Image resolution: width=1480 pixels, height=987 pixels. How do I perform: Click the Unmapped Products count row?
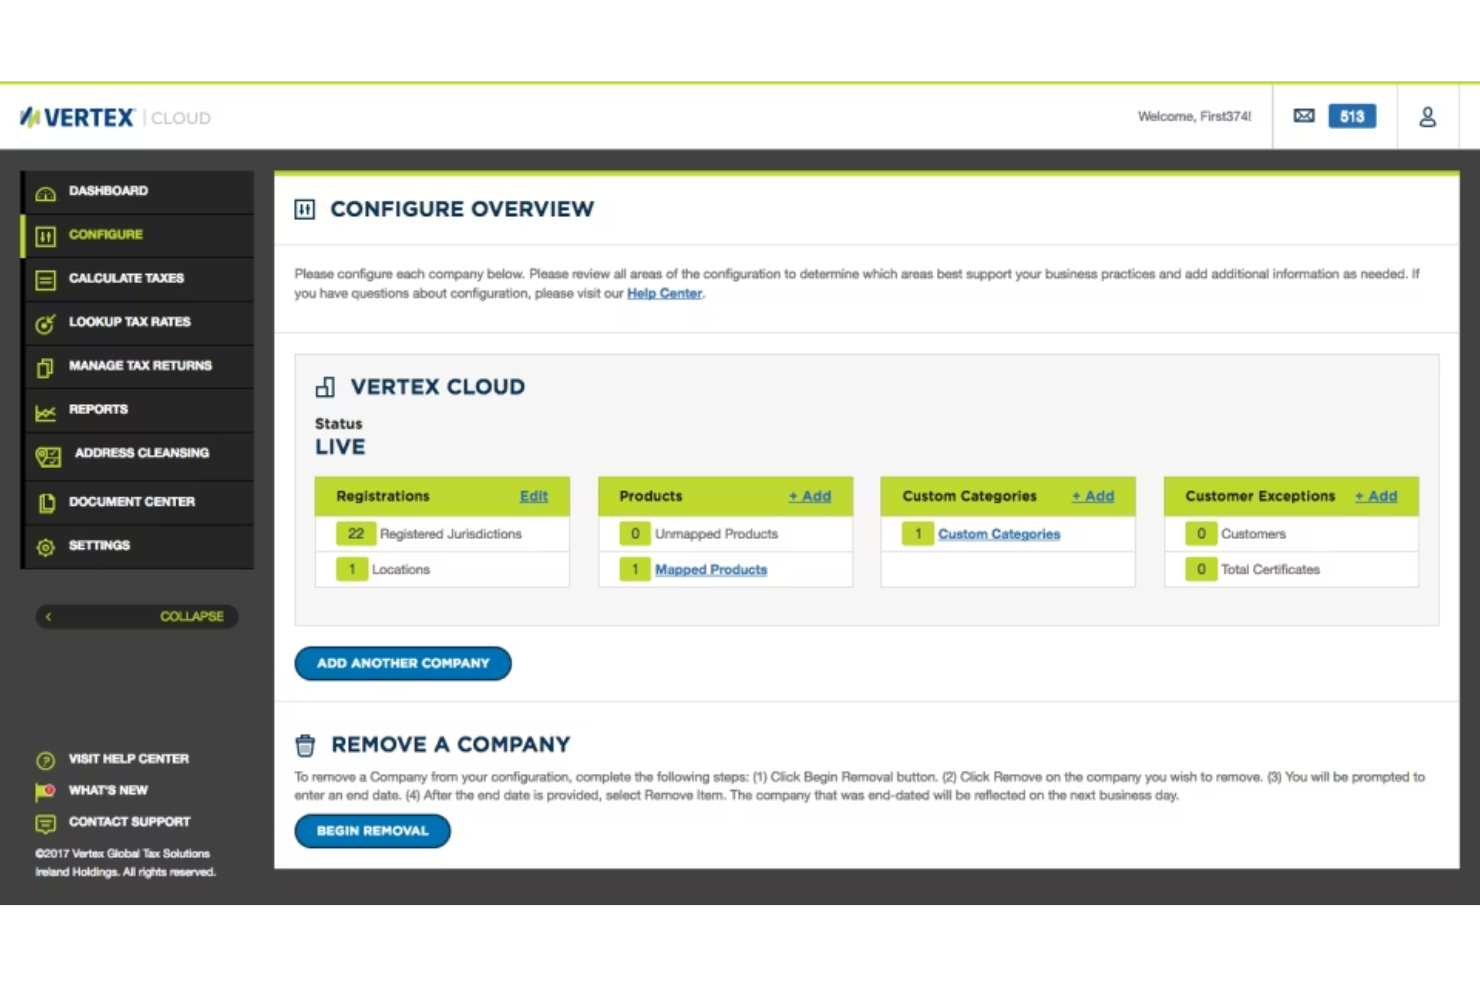(x=725, y=534)
